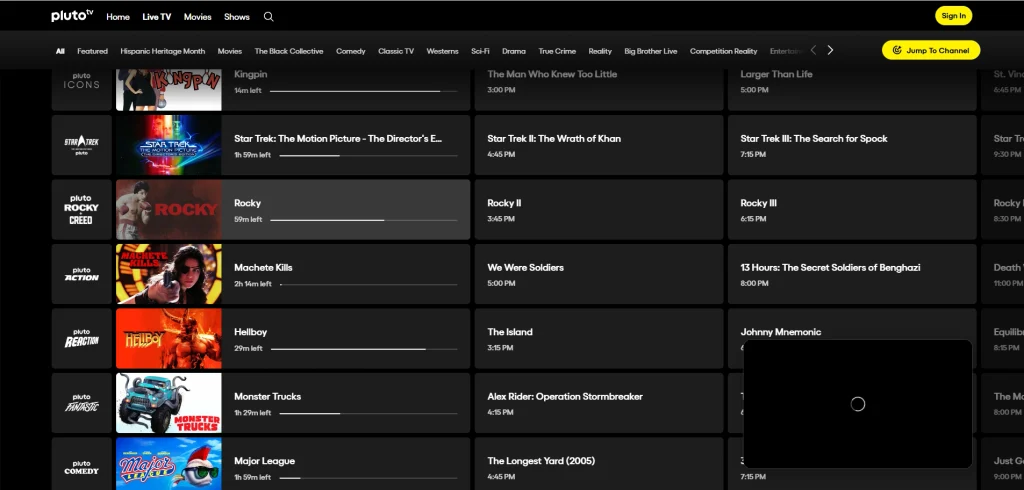The image size is (1024, 490).
Task: Select The Island at 3:15 PM
Action: (599, 338)
